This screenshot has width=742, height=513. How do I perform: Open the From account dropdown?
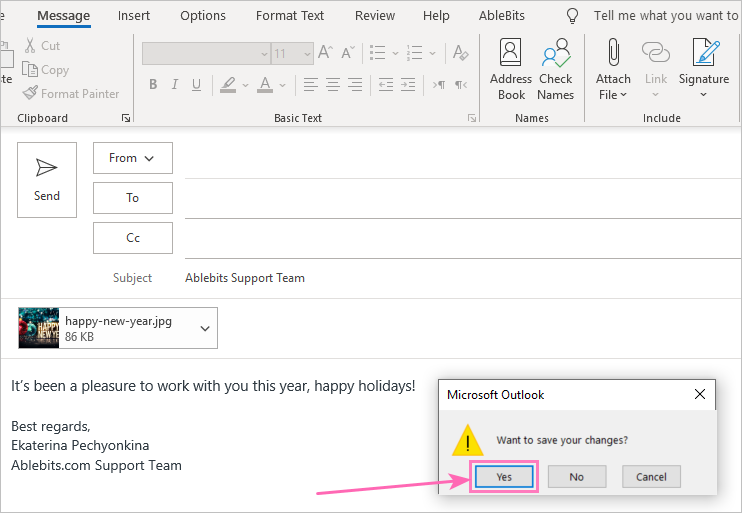point(132,158)
